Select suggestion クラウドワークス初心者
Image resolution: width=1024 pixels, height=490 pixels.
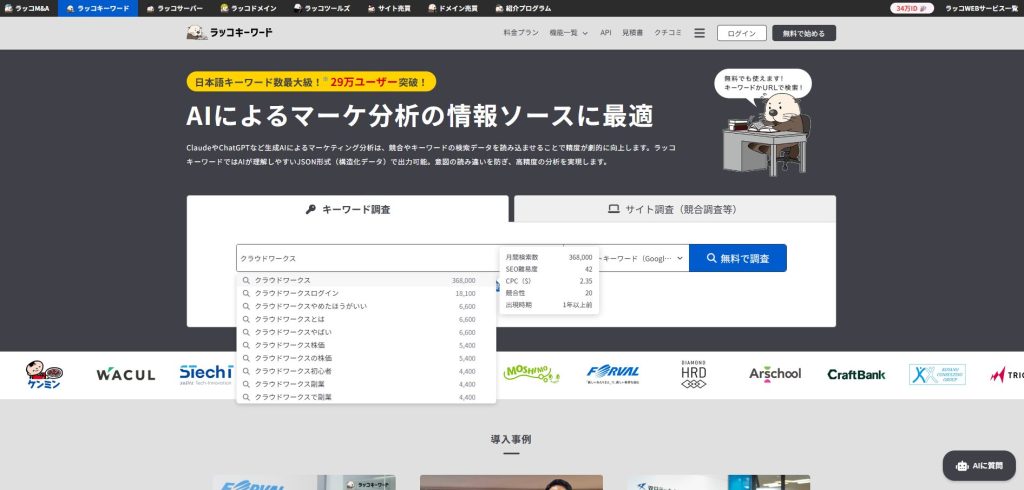point(366,371)
